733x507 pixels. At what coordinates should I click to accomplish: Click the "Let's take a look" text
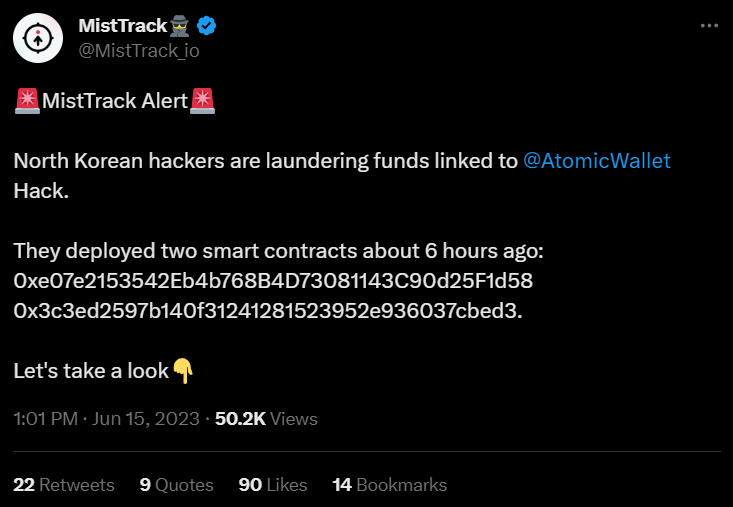[91, 371]
